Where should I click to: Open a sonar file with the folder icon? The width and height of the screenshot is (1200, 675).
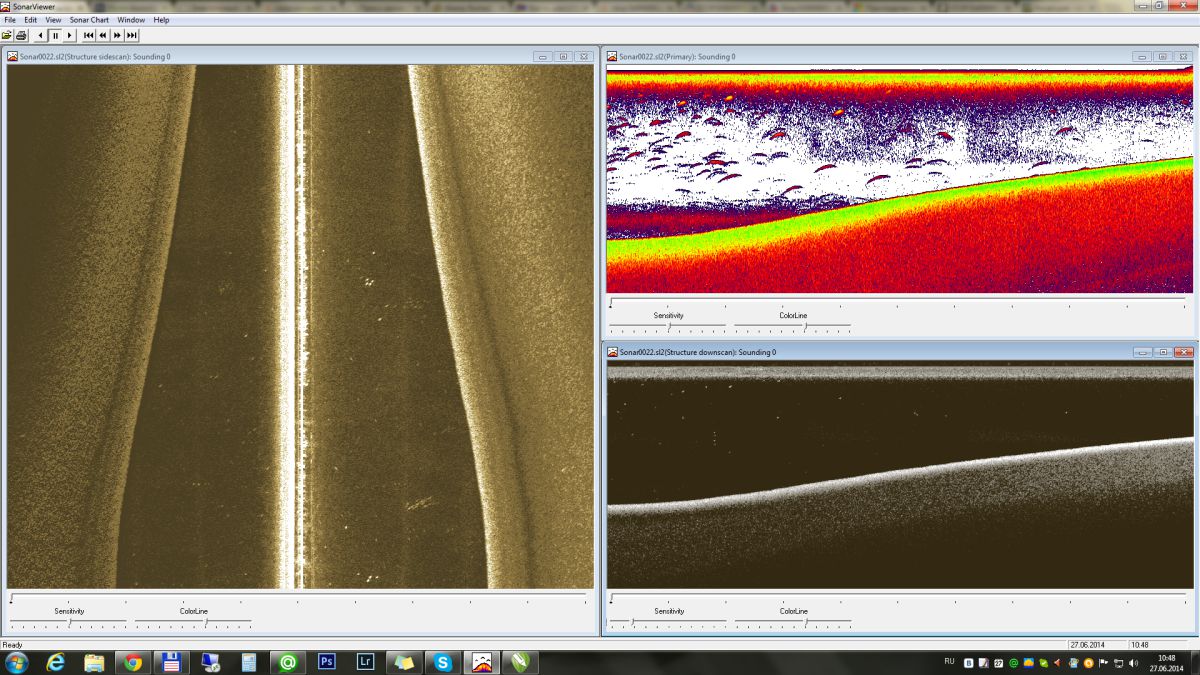click(7, 35)
